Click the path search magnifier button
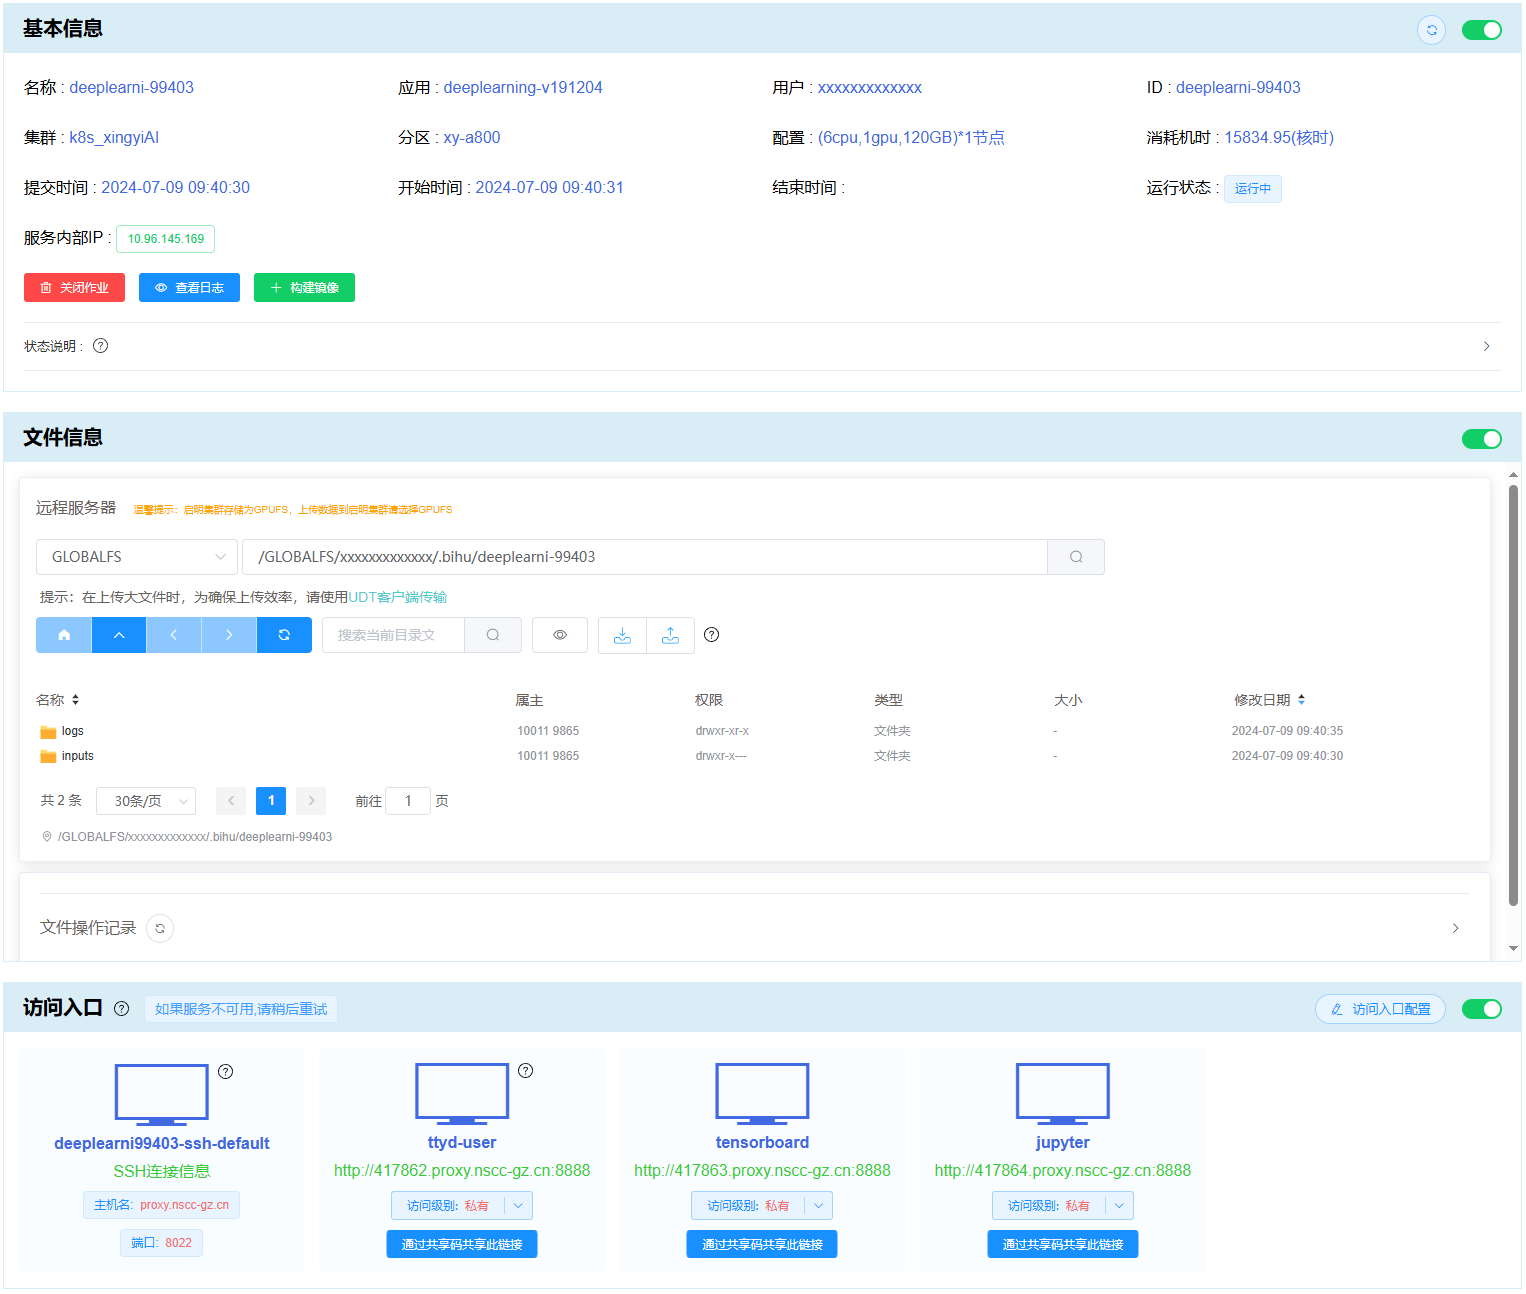The image size is (1526, 1294). (x=1076, y=557)
